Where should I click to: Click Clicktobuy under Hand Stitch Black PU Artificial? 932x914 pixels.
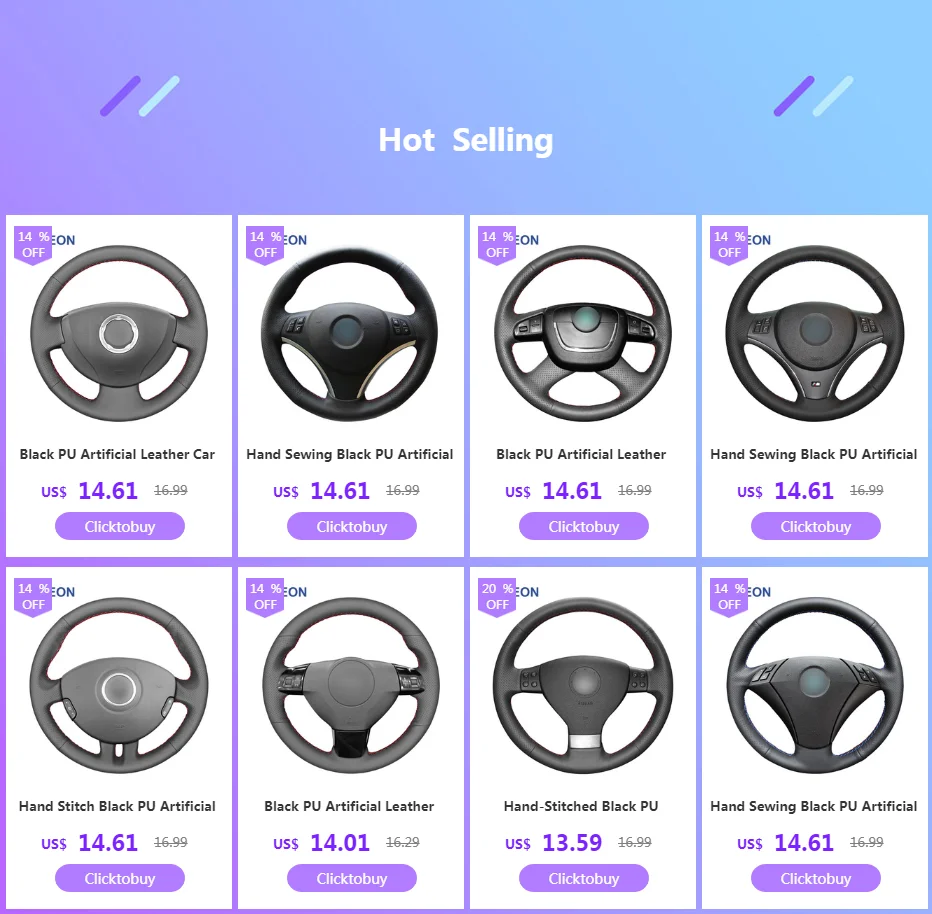click(x=120, y=878)
